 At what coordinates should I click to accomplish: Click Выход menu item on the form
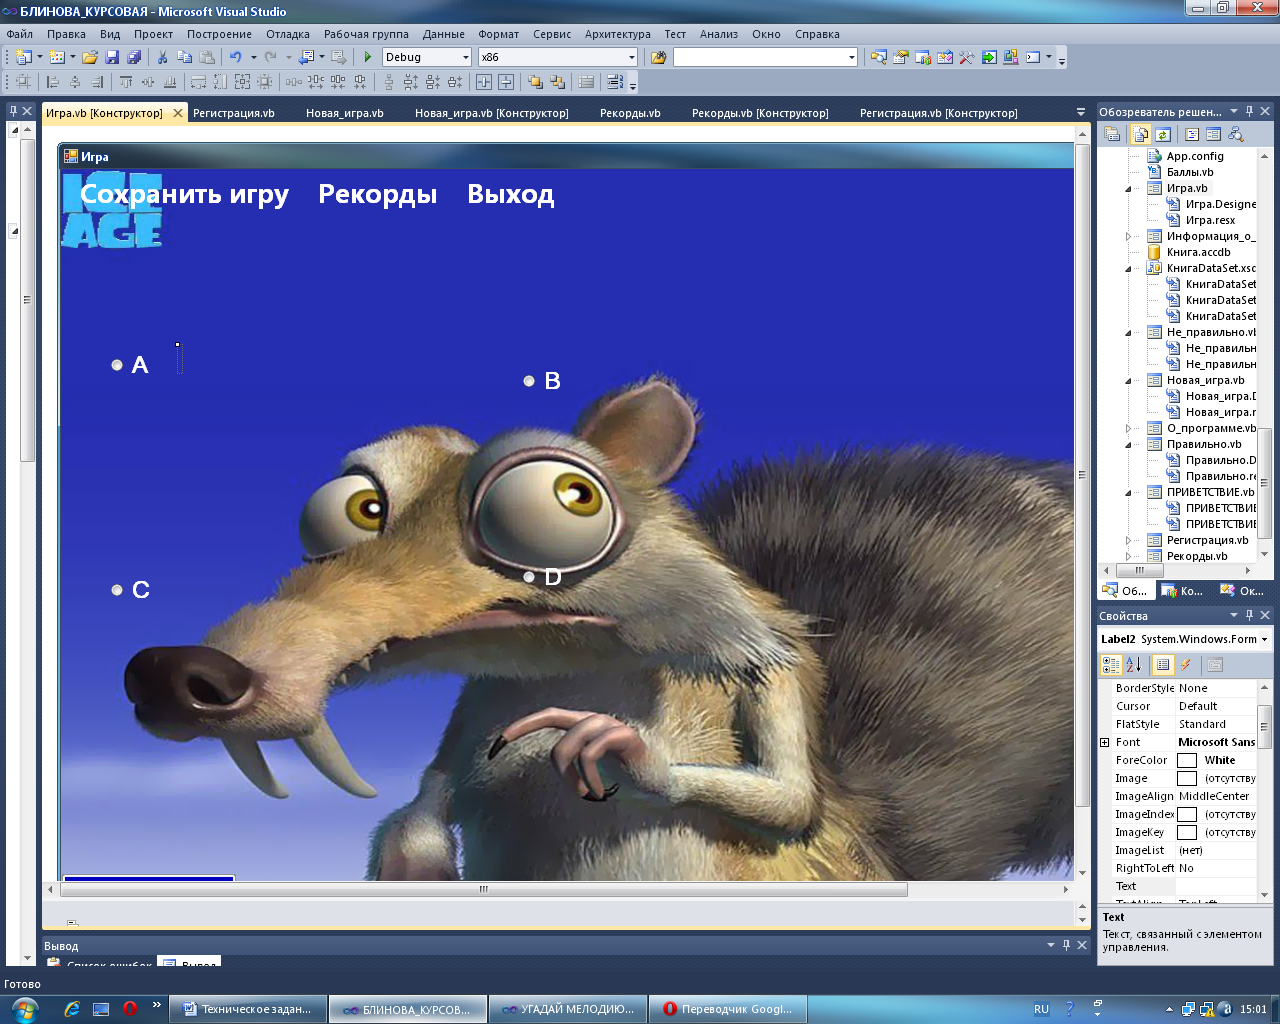[511, 194]
